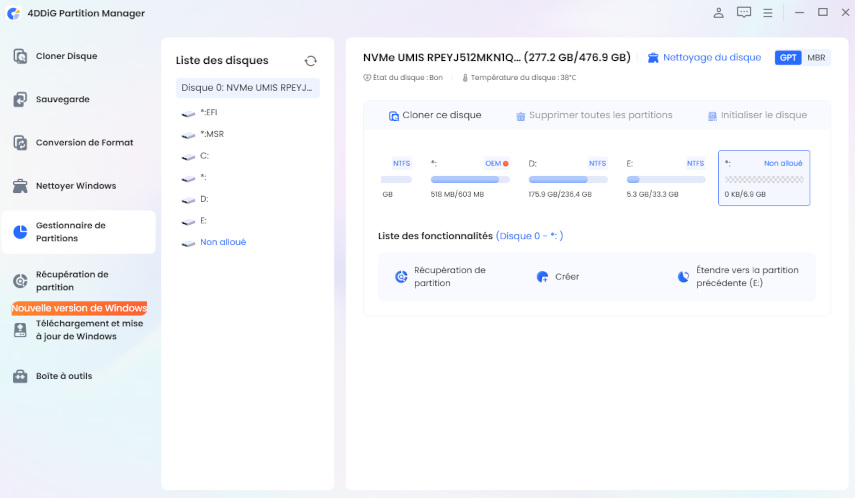The image size is (855, 498).
Task: Click the Nettoyer Windows broom icon
Action: click(20, 186)
